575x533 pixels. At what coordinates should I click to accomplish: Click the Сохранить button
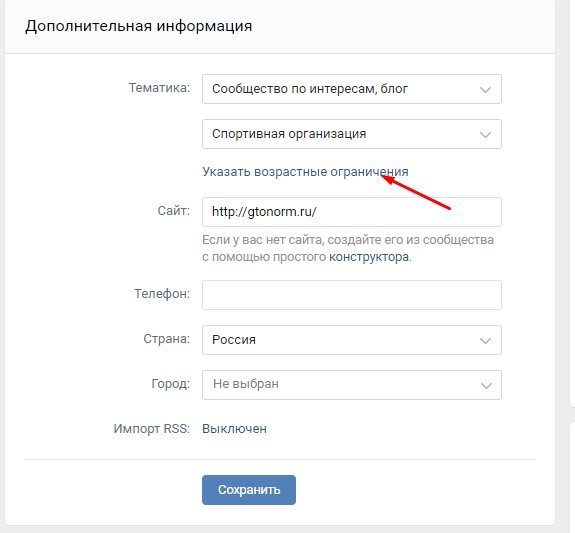249,490
